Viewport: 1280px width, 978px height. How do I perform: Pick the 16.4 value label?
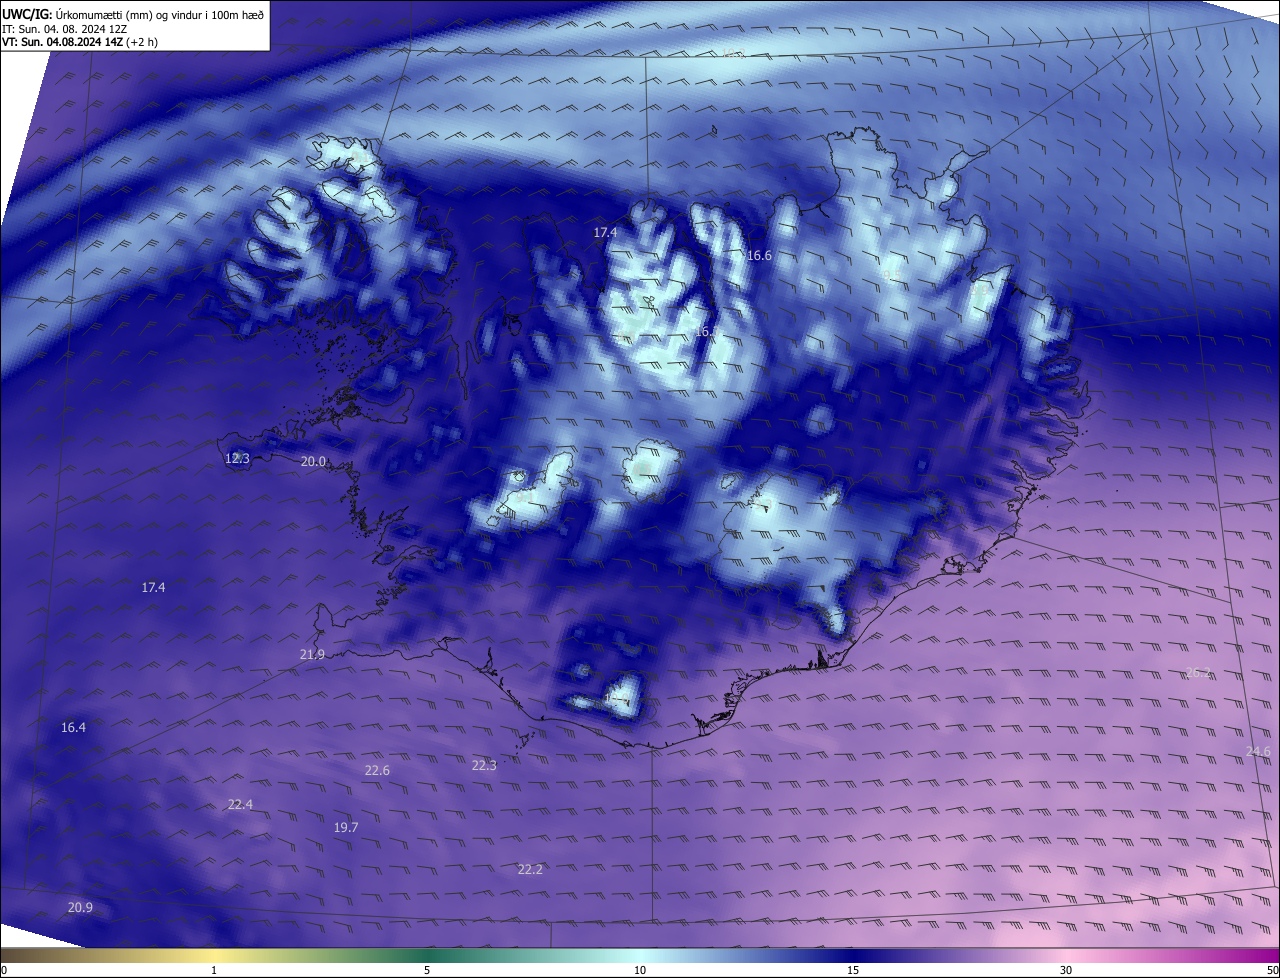point(73,727)
